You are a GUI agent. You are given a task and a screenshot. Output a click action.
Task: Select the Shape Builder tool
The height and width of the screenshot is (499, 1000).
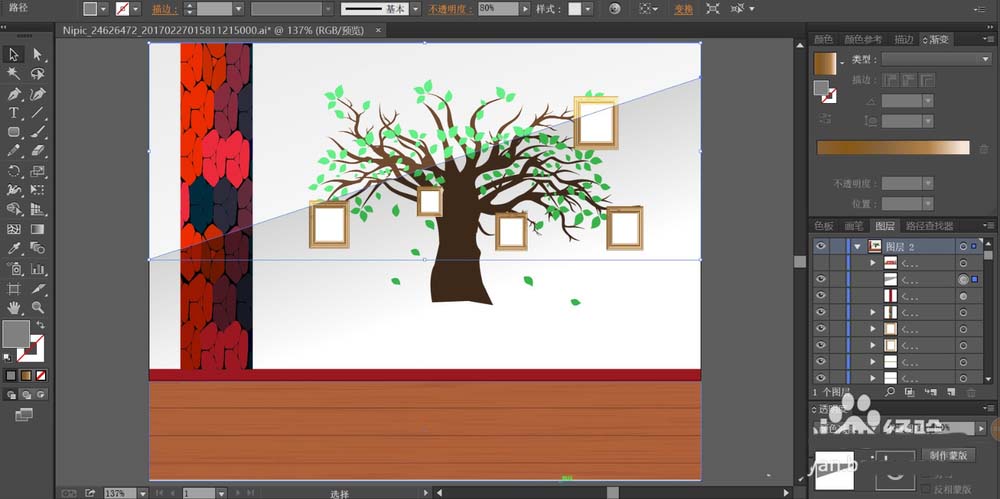(x=13, y=209)
